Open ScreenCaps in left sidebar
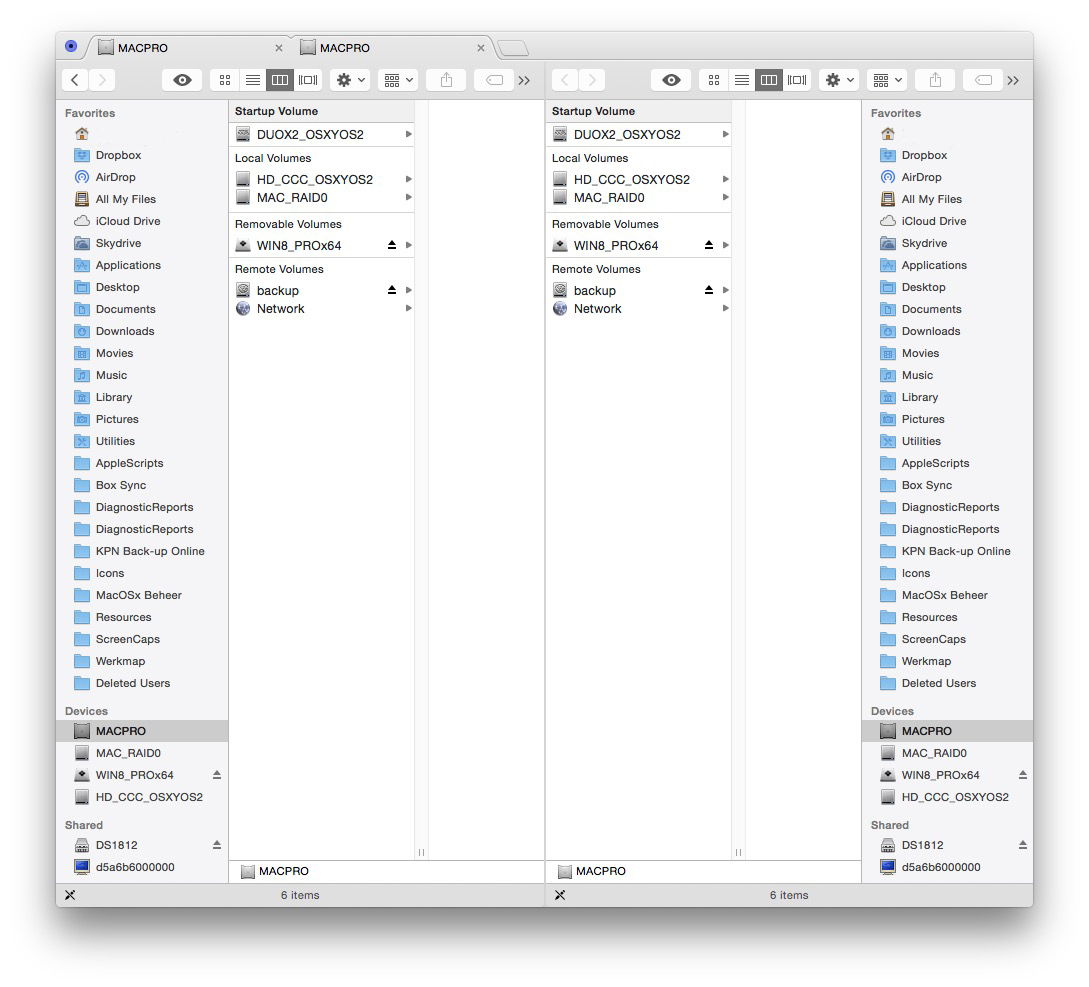1089x987 pixels. [x=142, y=639]
